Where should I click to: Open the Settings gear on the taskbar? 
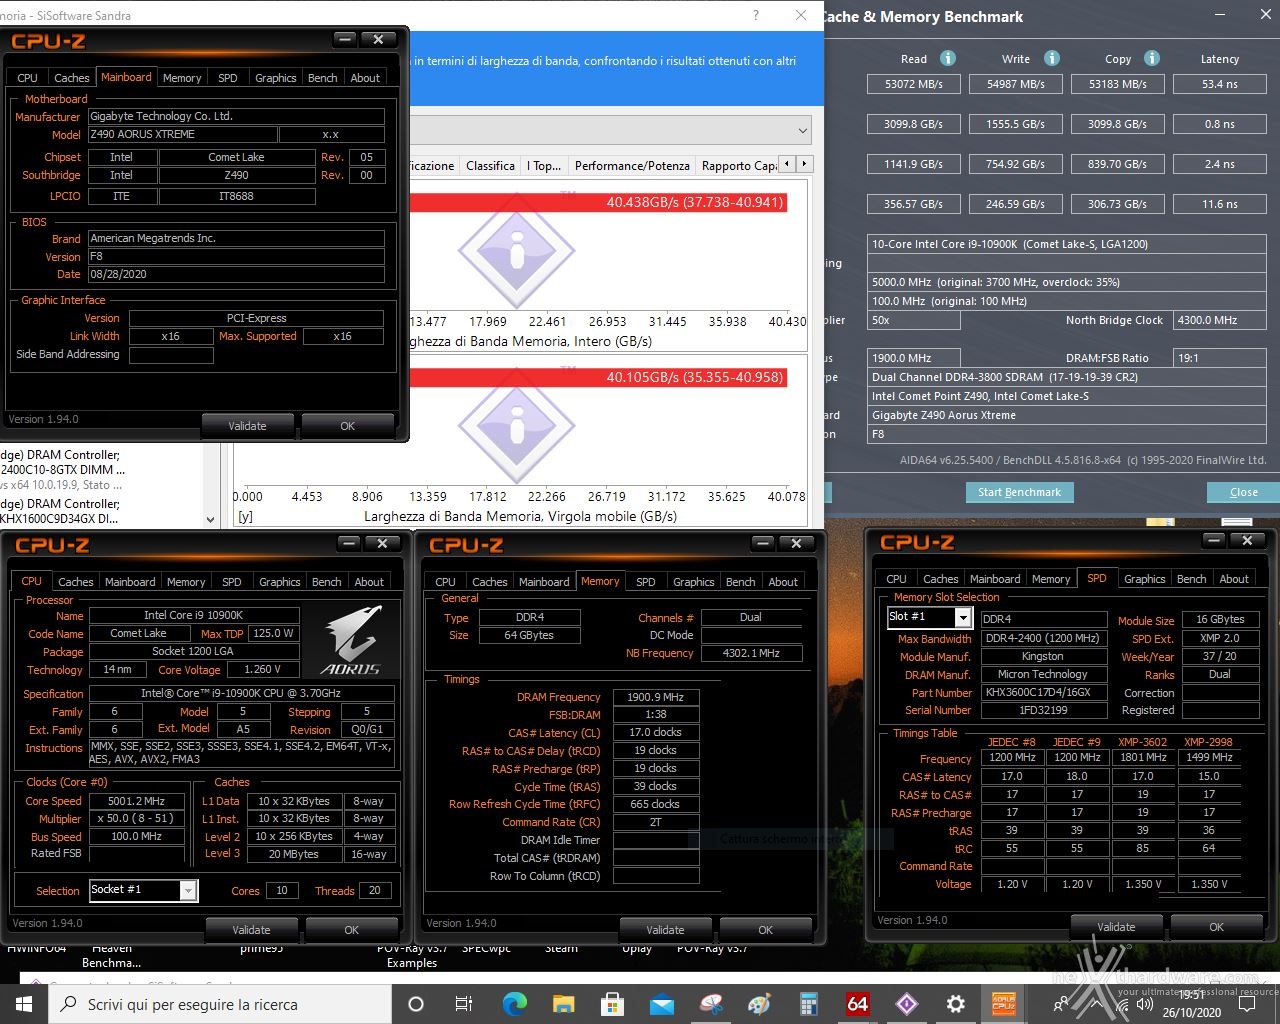956,1004
